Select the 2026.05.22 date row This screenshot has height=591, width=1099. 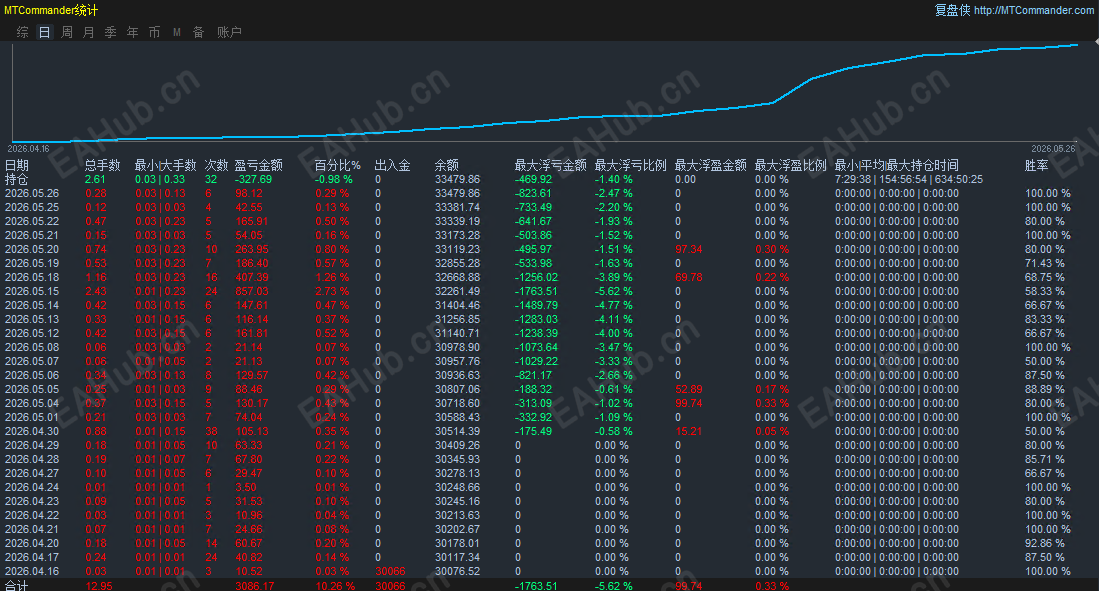click(x=32, y=222)
